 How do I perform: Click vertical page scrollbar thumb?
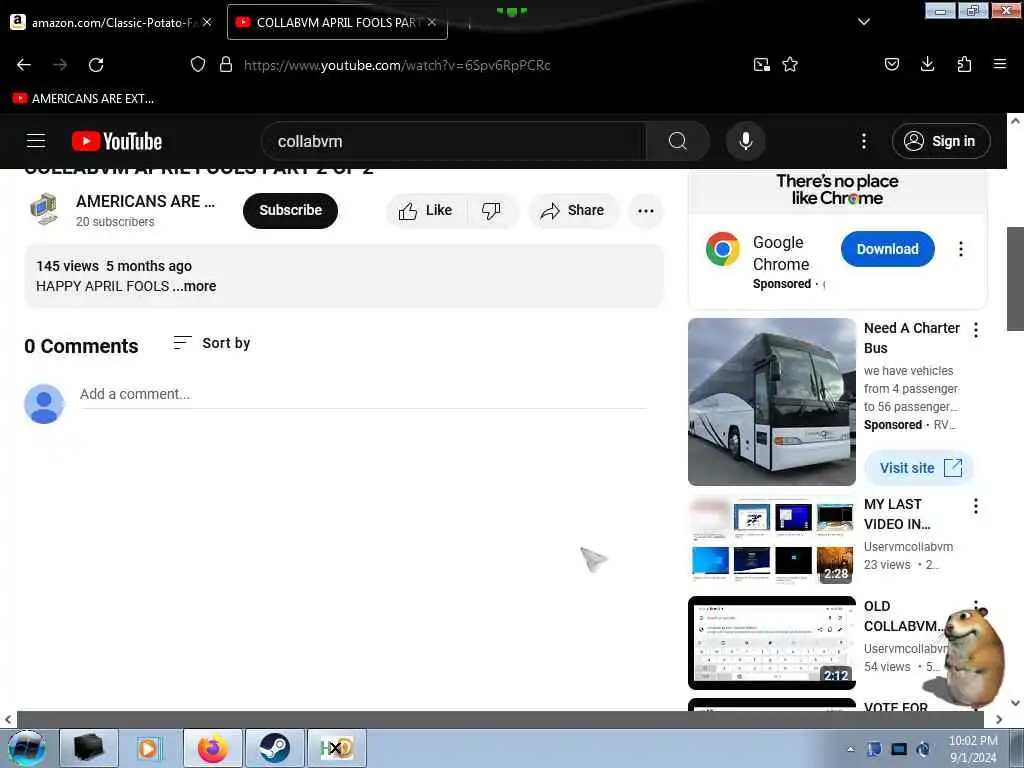pos(1015,279)
